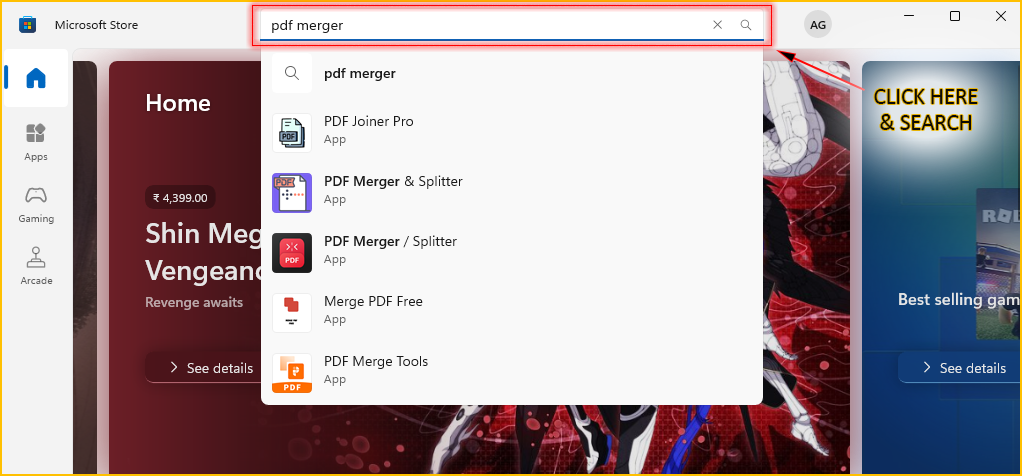Screen dimensions: 1022x476
Task: Click See details on Best selling games
Action: point(962,368)
